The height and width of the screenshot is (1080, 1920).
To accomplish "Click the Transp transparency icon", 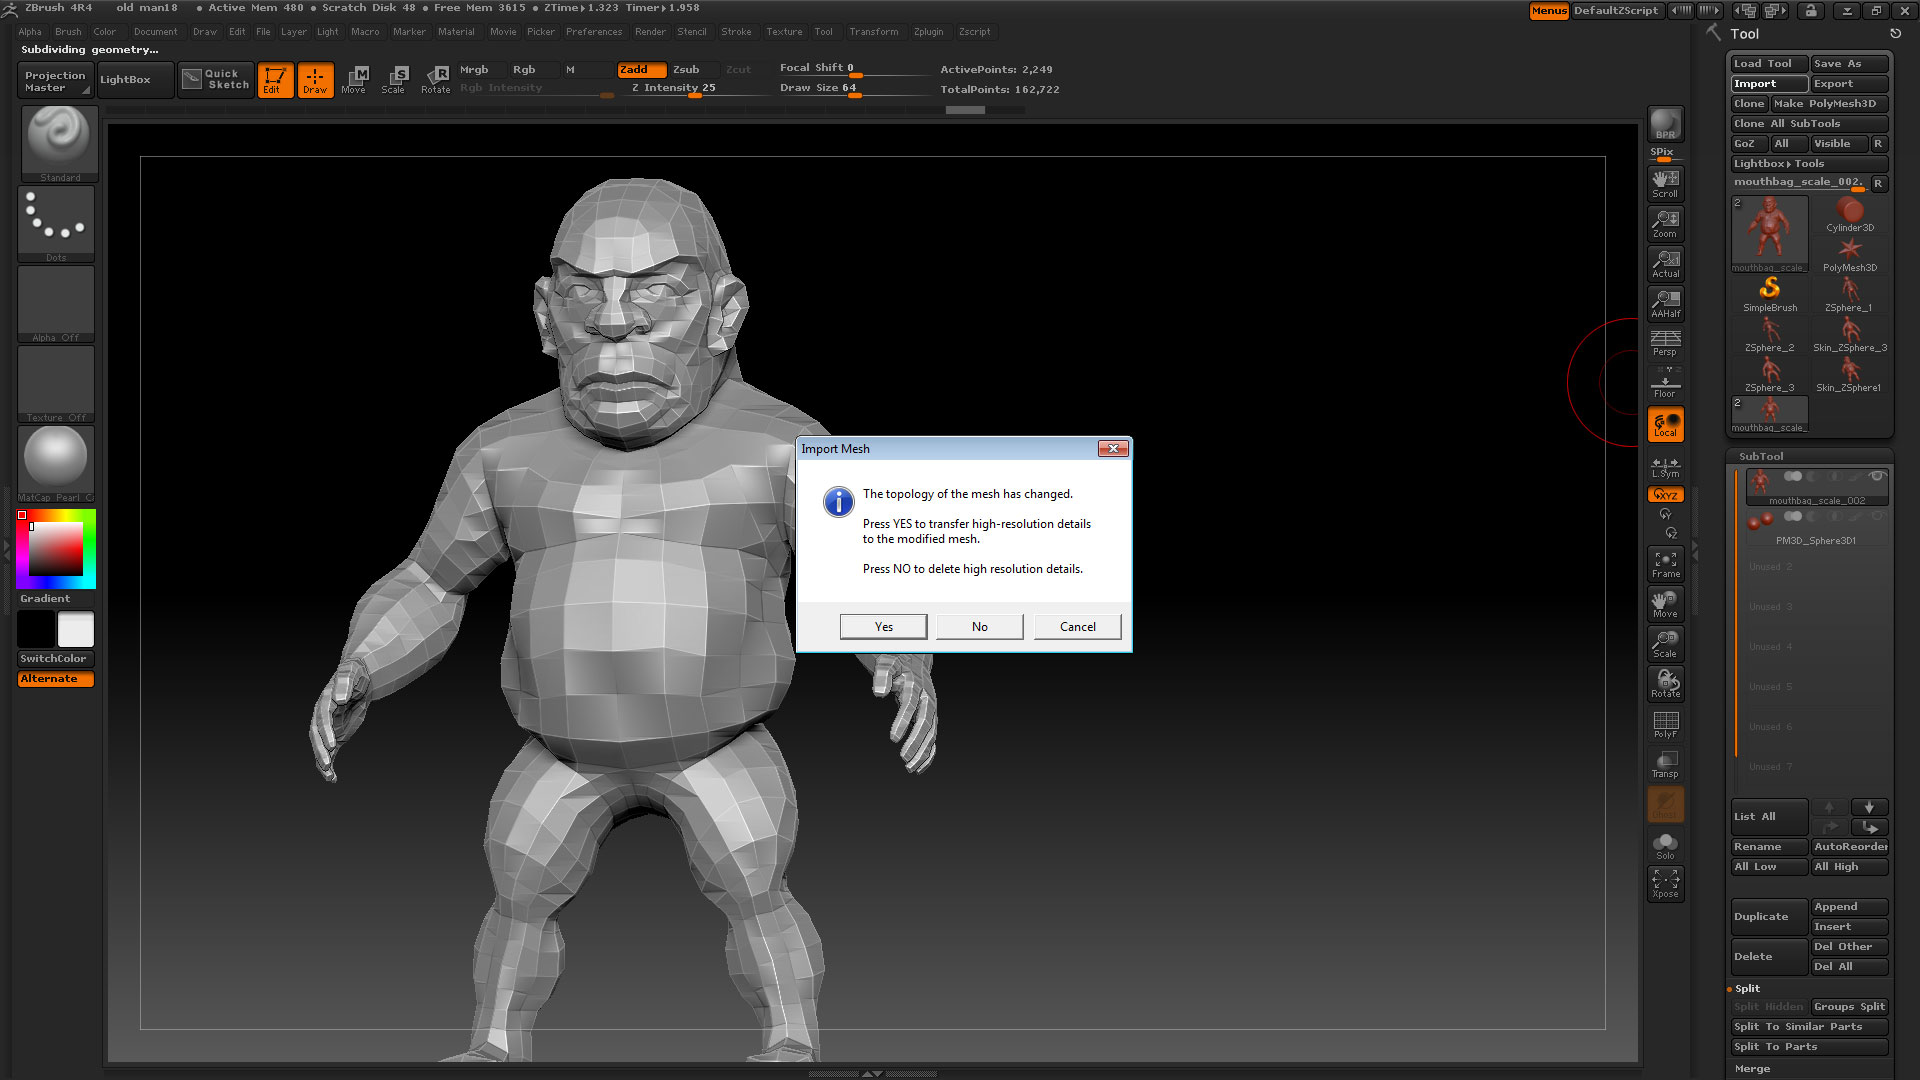I will click(x=1665, y=760).
